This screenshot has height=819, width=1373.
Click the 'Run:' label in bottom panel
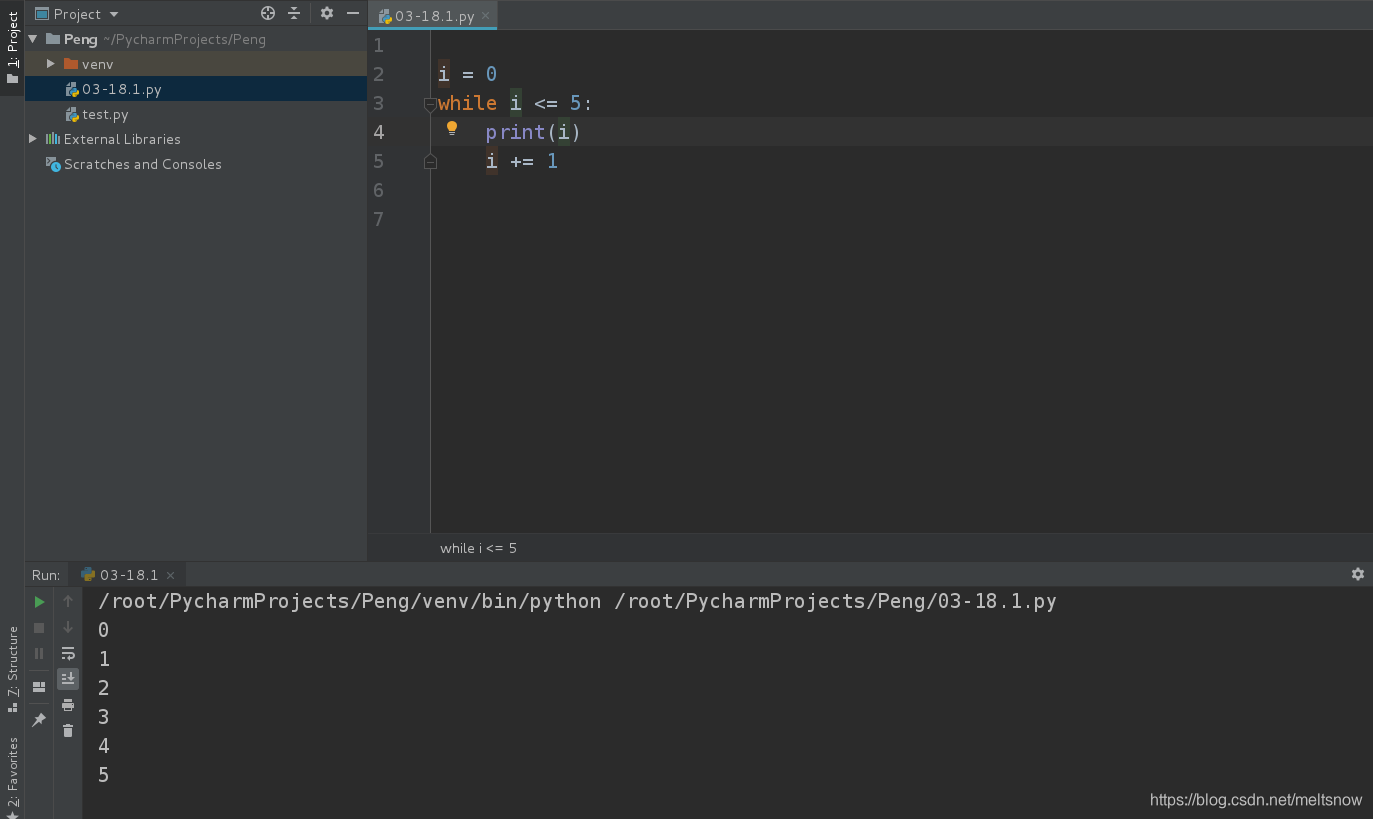(x=46, y=575)
